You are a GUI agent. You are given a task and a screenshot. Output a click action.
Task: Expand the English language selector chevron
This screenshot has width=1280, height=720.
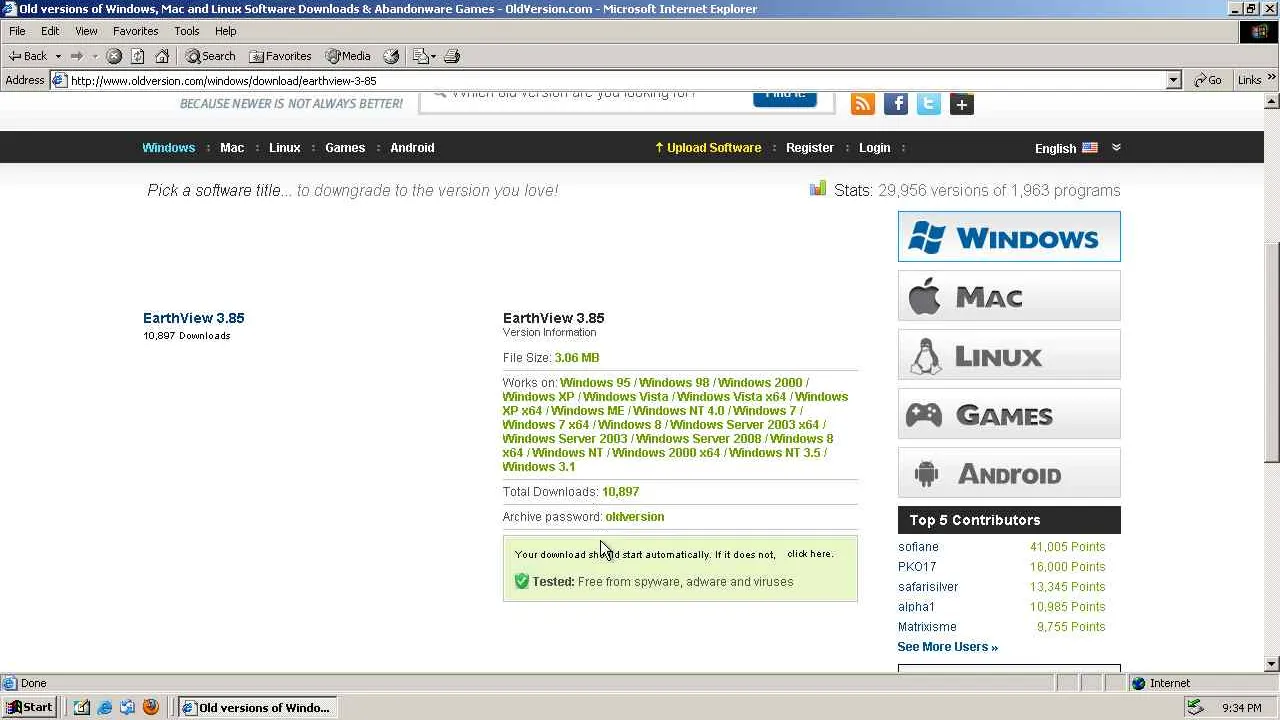click(1116, 148)
